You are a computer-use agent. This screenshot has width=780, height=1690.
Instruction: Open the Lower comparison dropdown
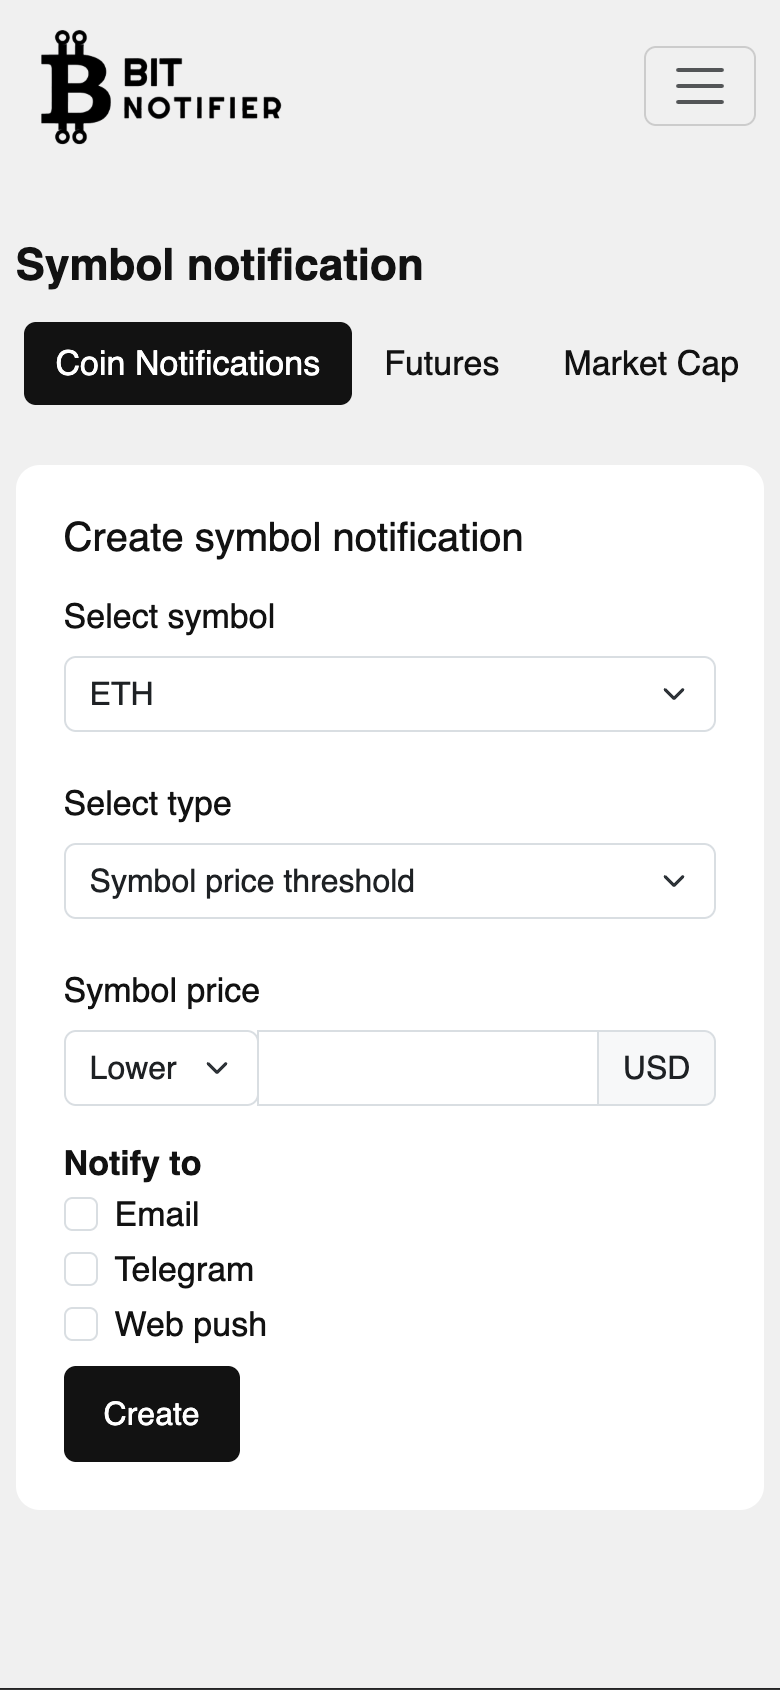pyautogui.click(x=161, y=1068)
